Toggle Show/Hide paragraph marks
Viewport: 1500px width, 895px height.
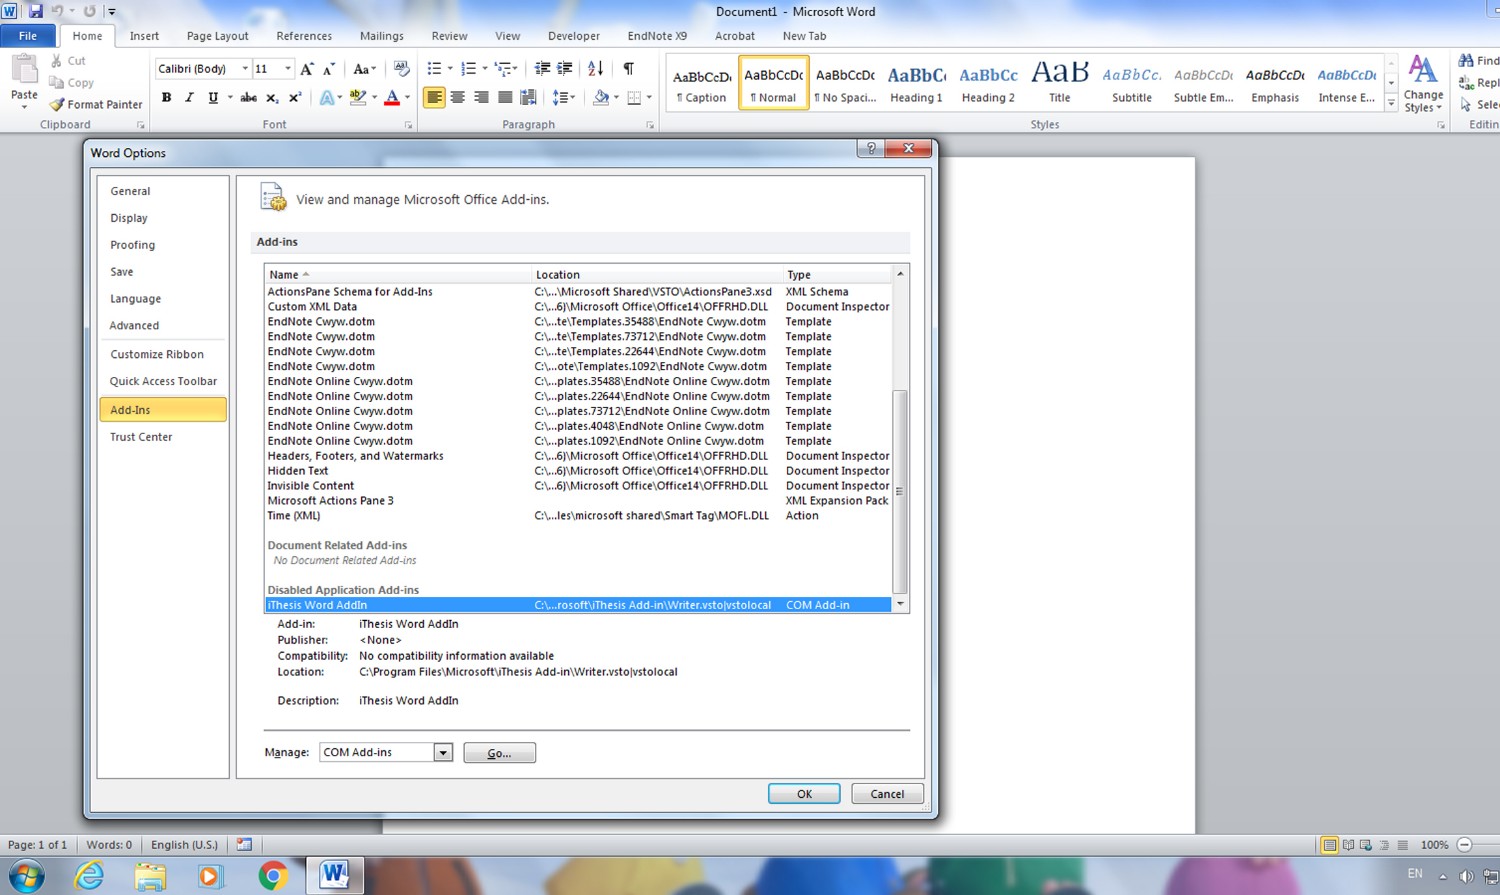(628, 69)
